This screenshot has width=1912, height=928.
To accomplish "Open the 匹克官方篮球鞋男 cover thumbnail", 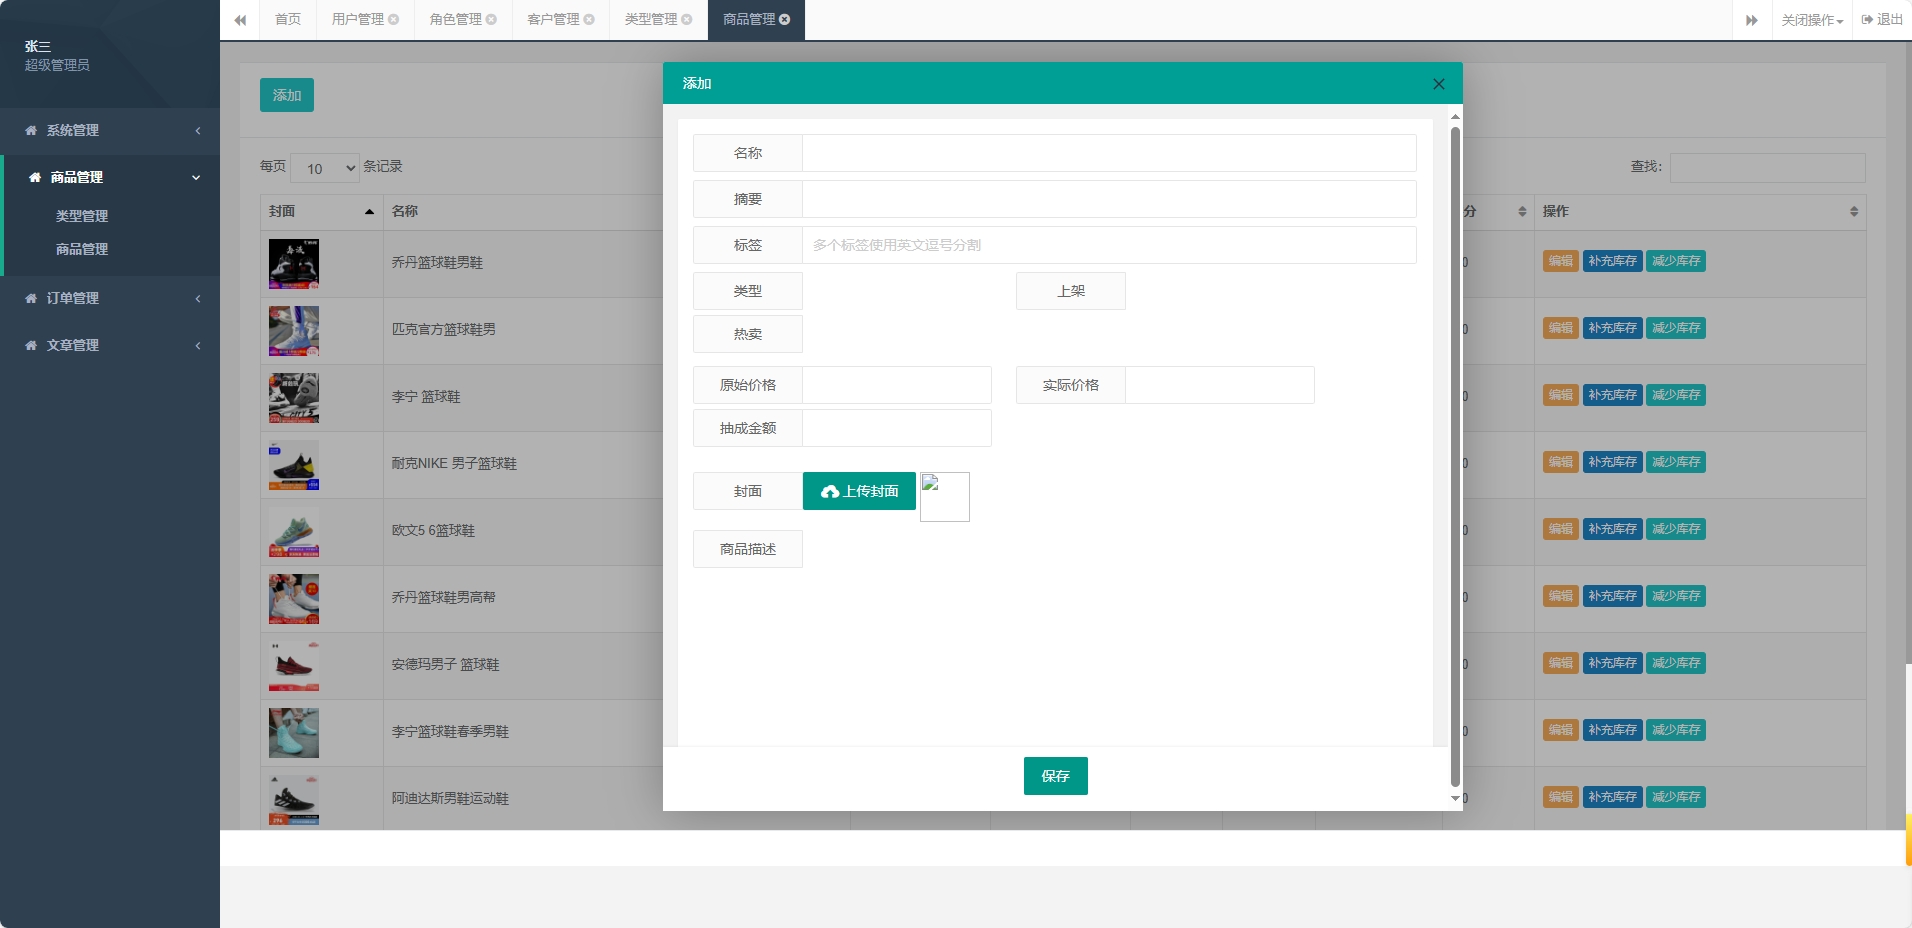I will click(294, 331).
